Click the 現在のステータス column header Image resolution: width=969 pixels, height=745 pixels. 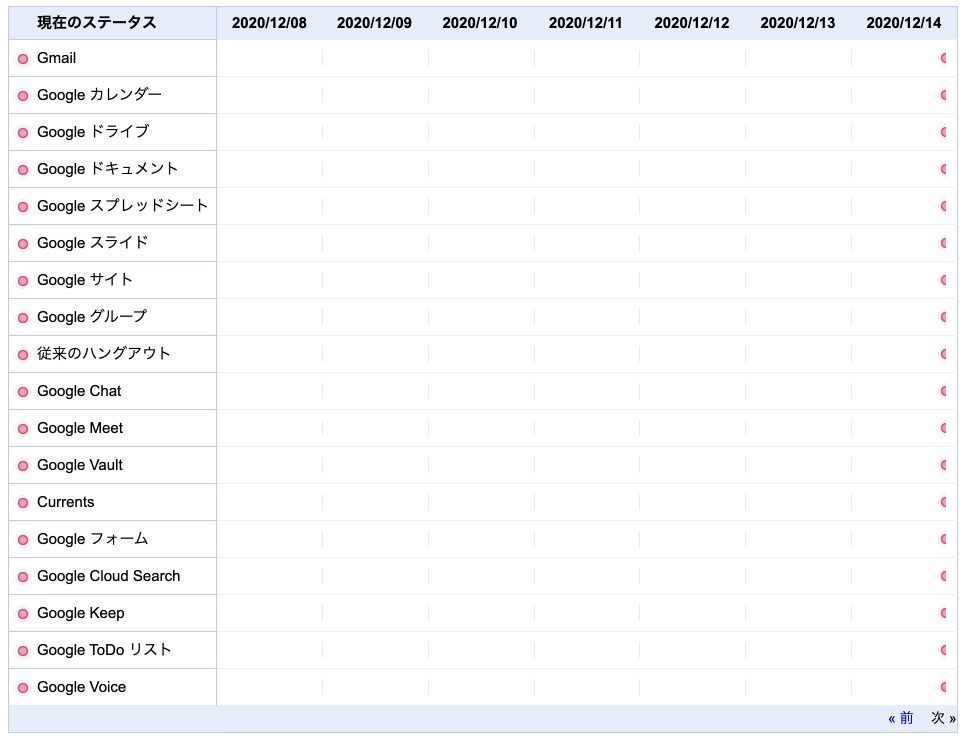tap(97, 23)
